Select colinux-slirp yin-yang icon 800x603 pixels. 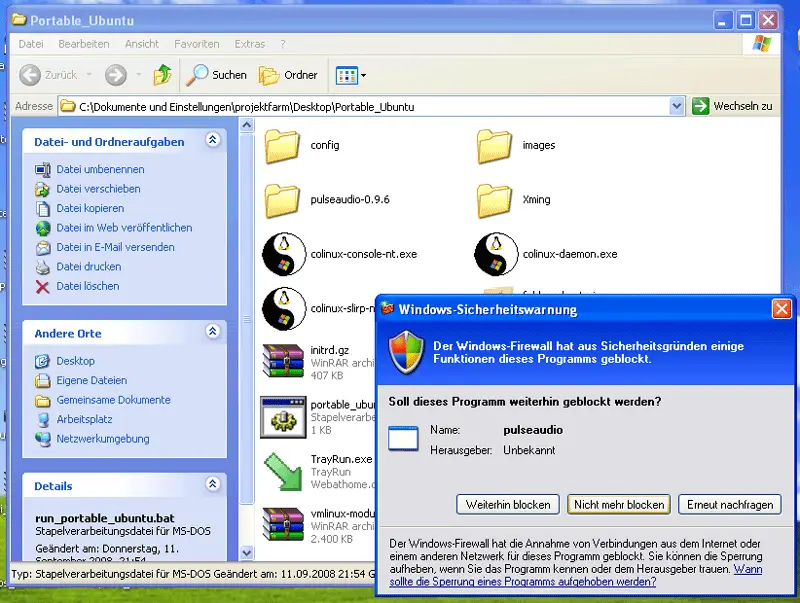(x=284, y=309)
